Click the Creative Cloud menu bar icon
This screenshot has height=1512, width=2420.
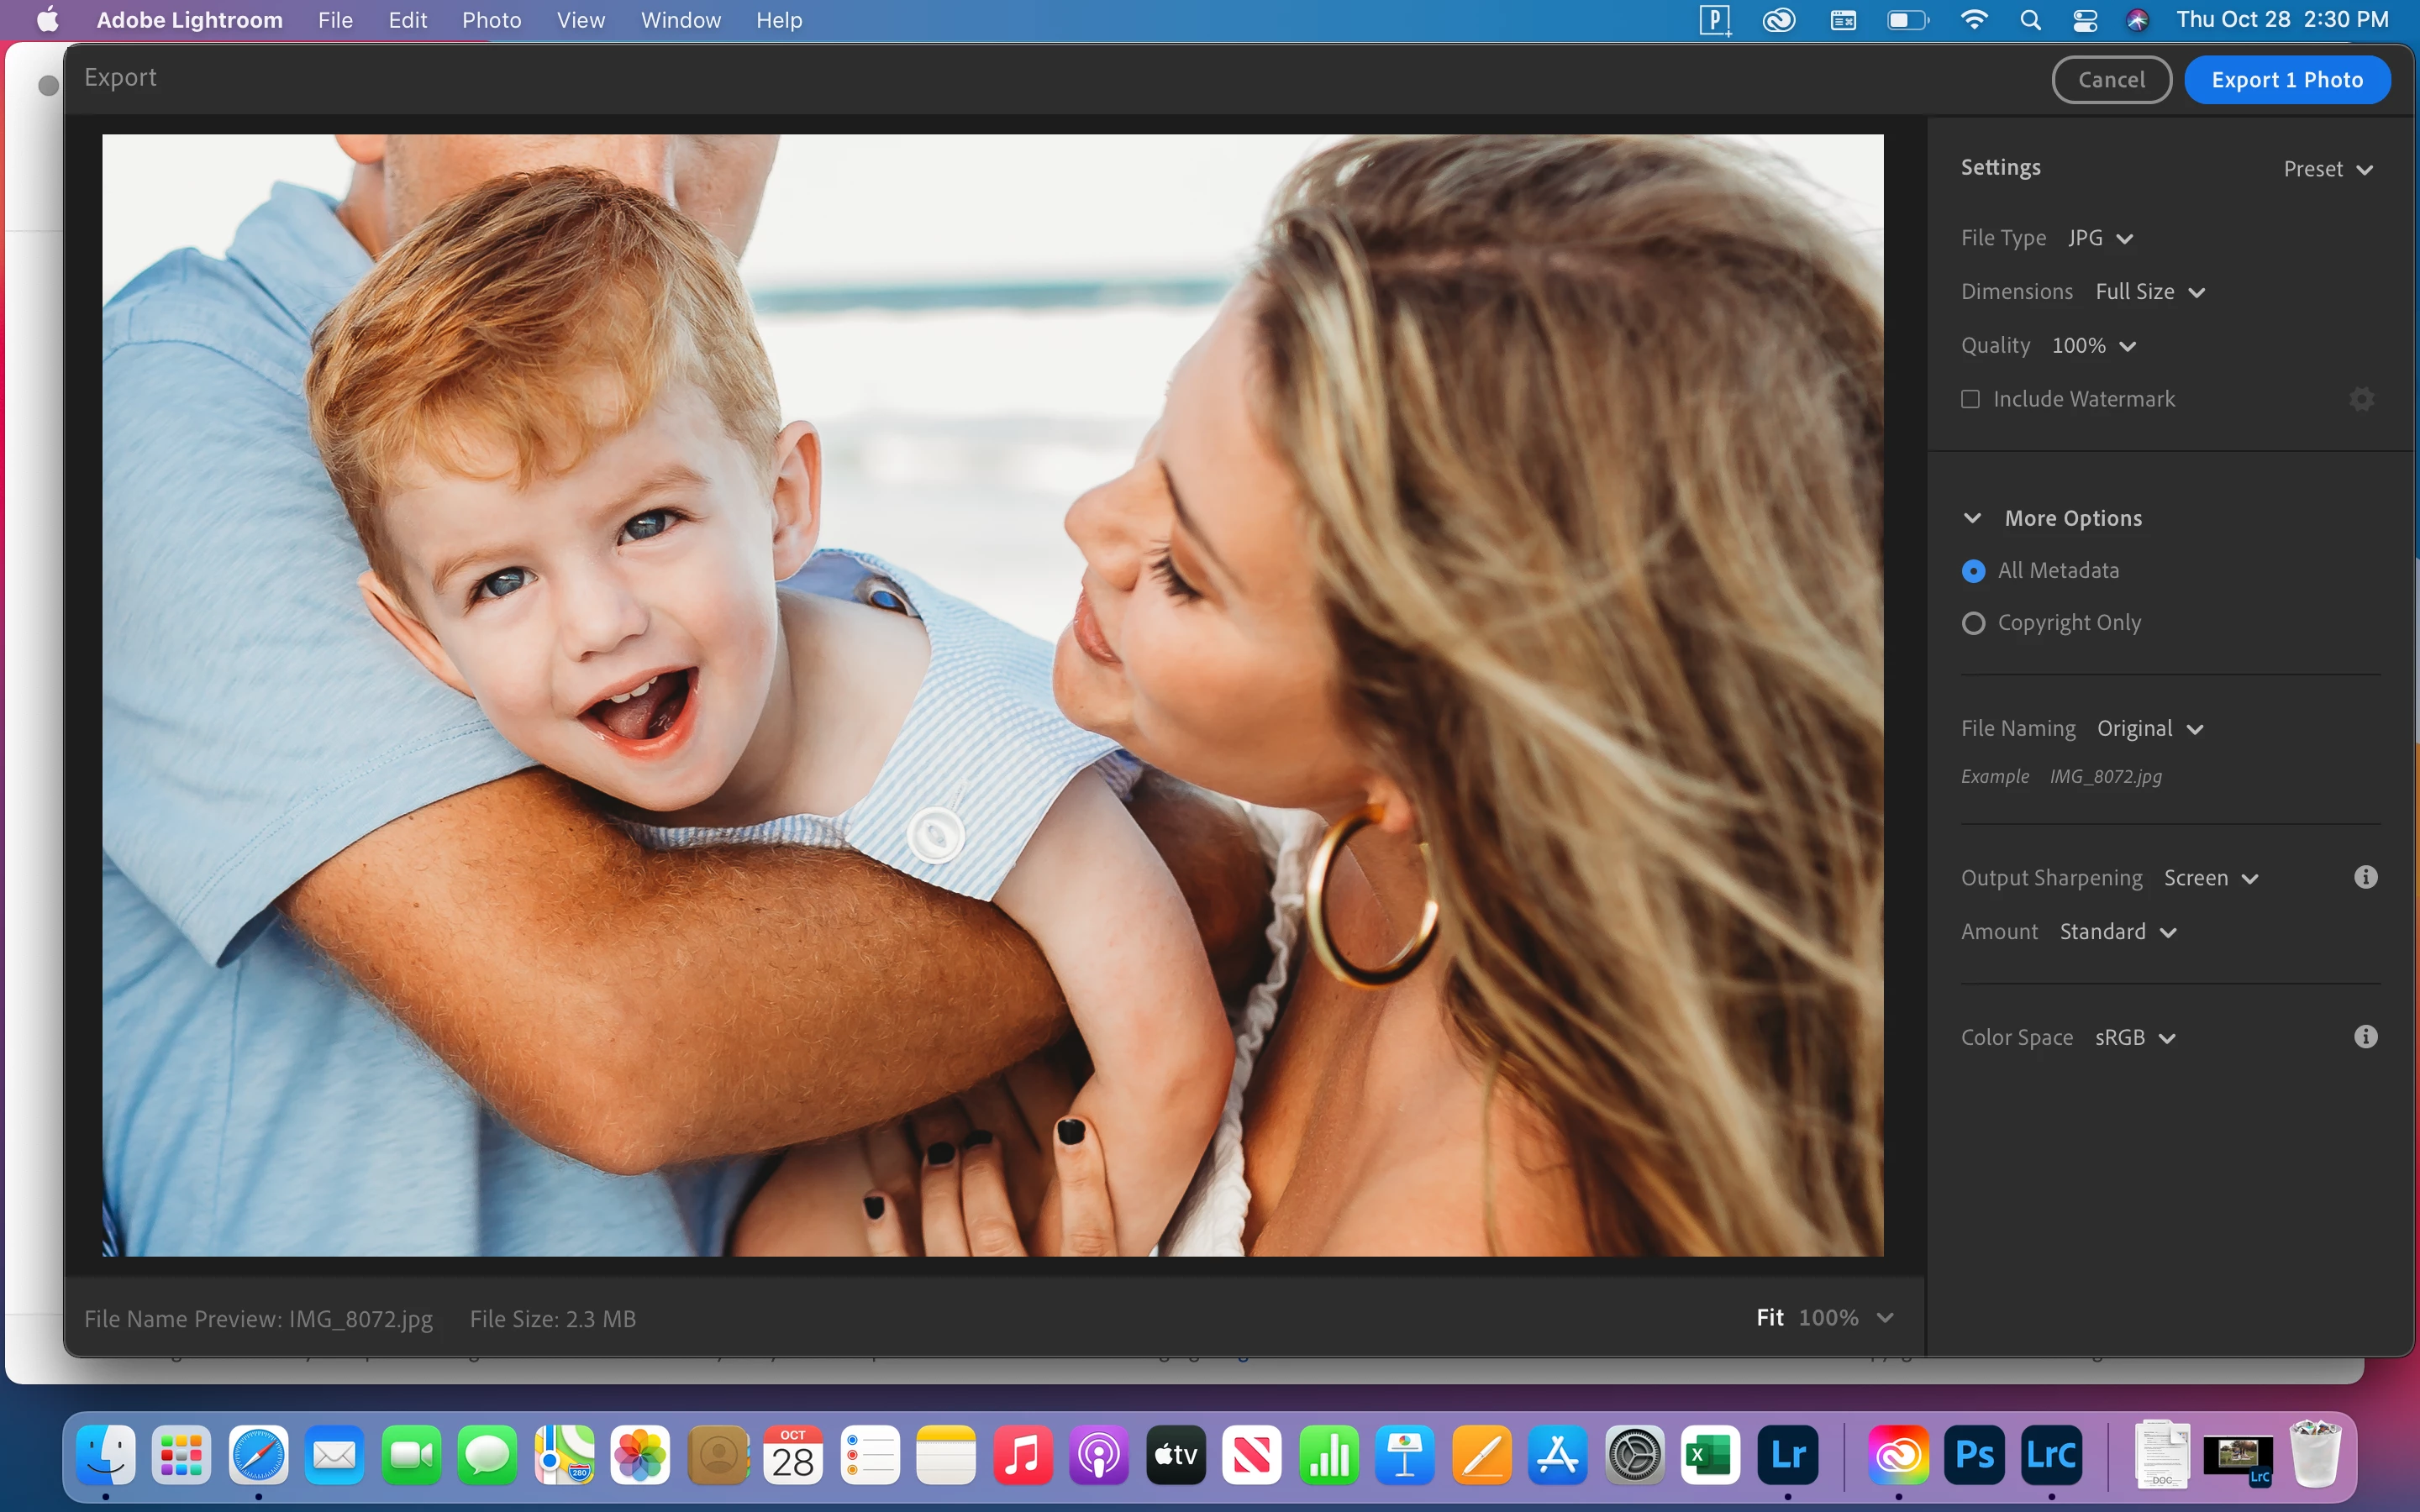[x=1779, y=20]
